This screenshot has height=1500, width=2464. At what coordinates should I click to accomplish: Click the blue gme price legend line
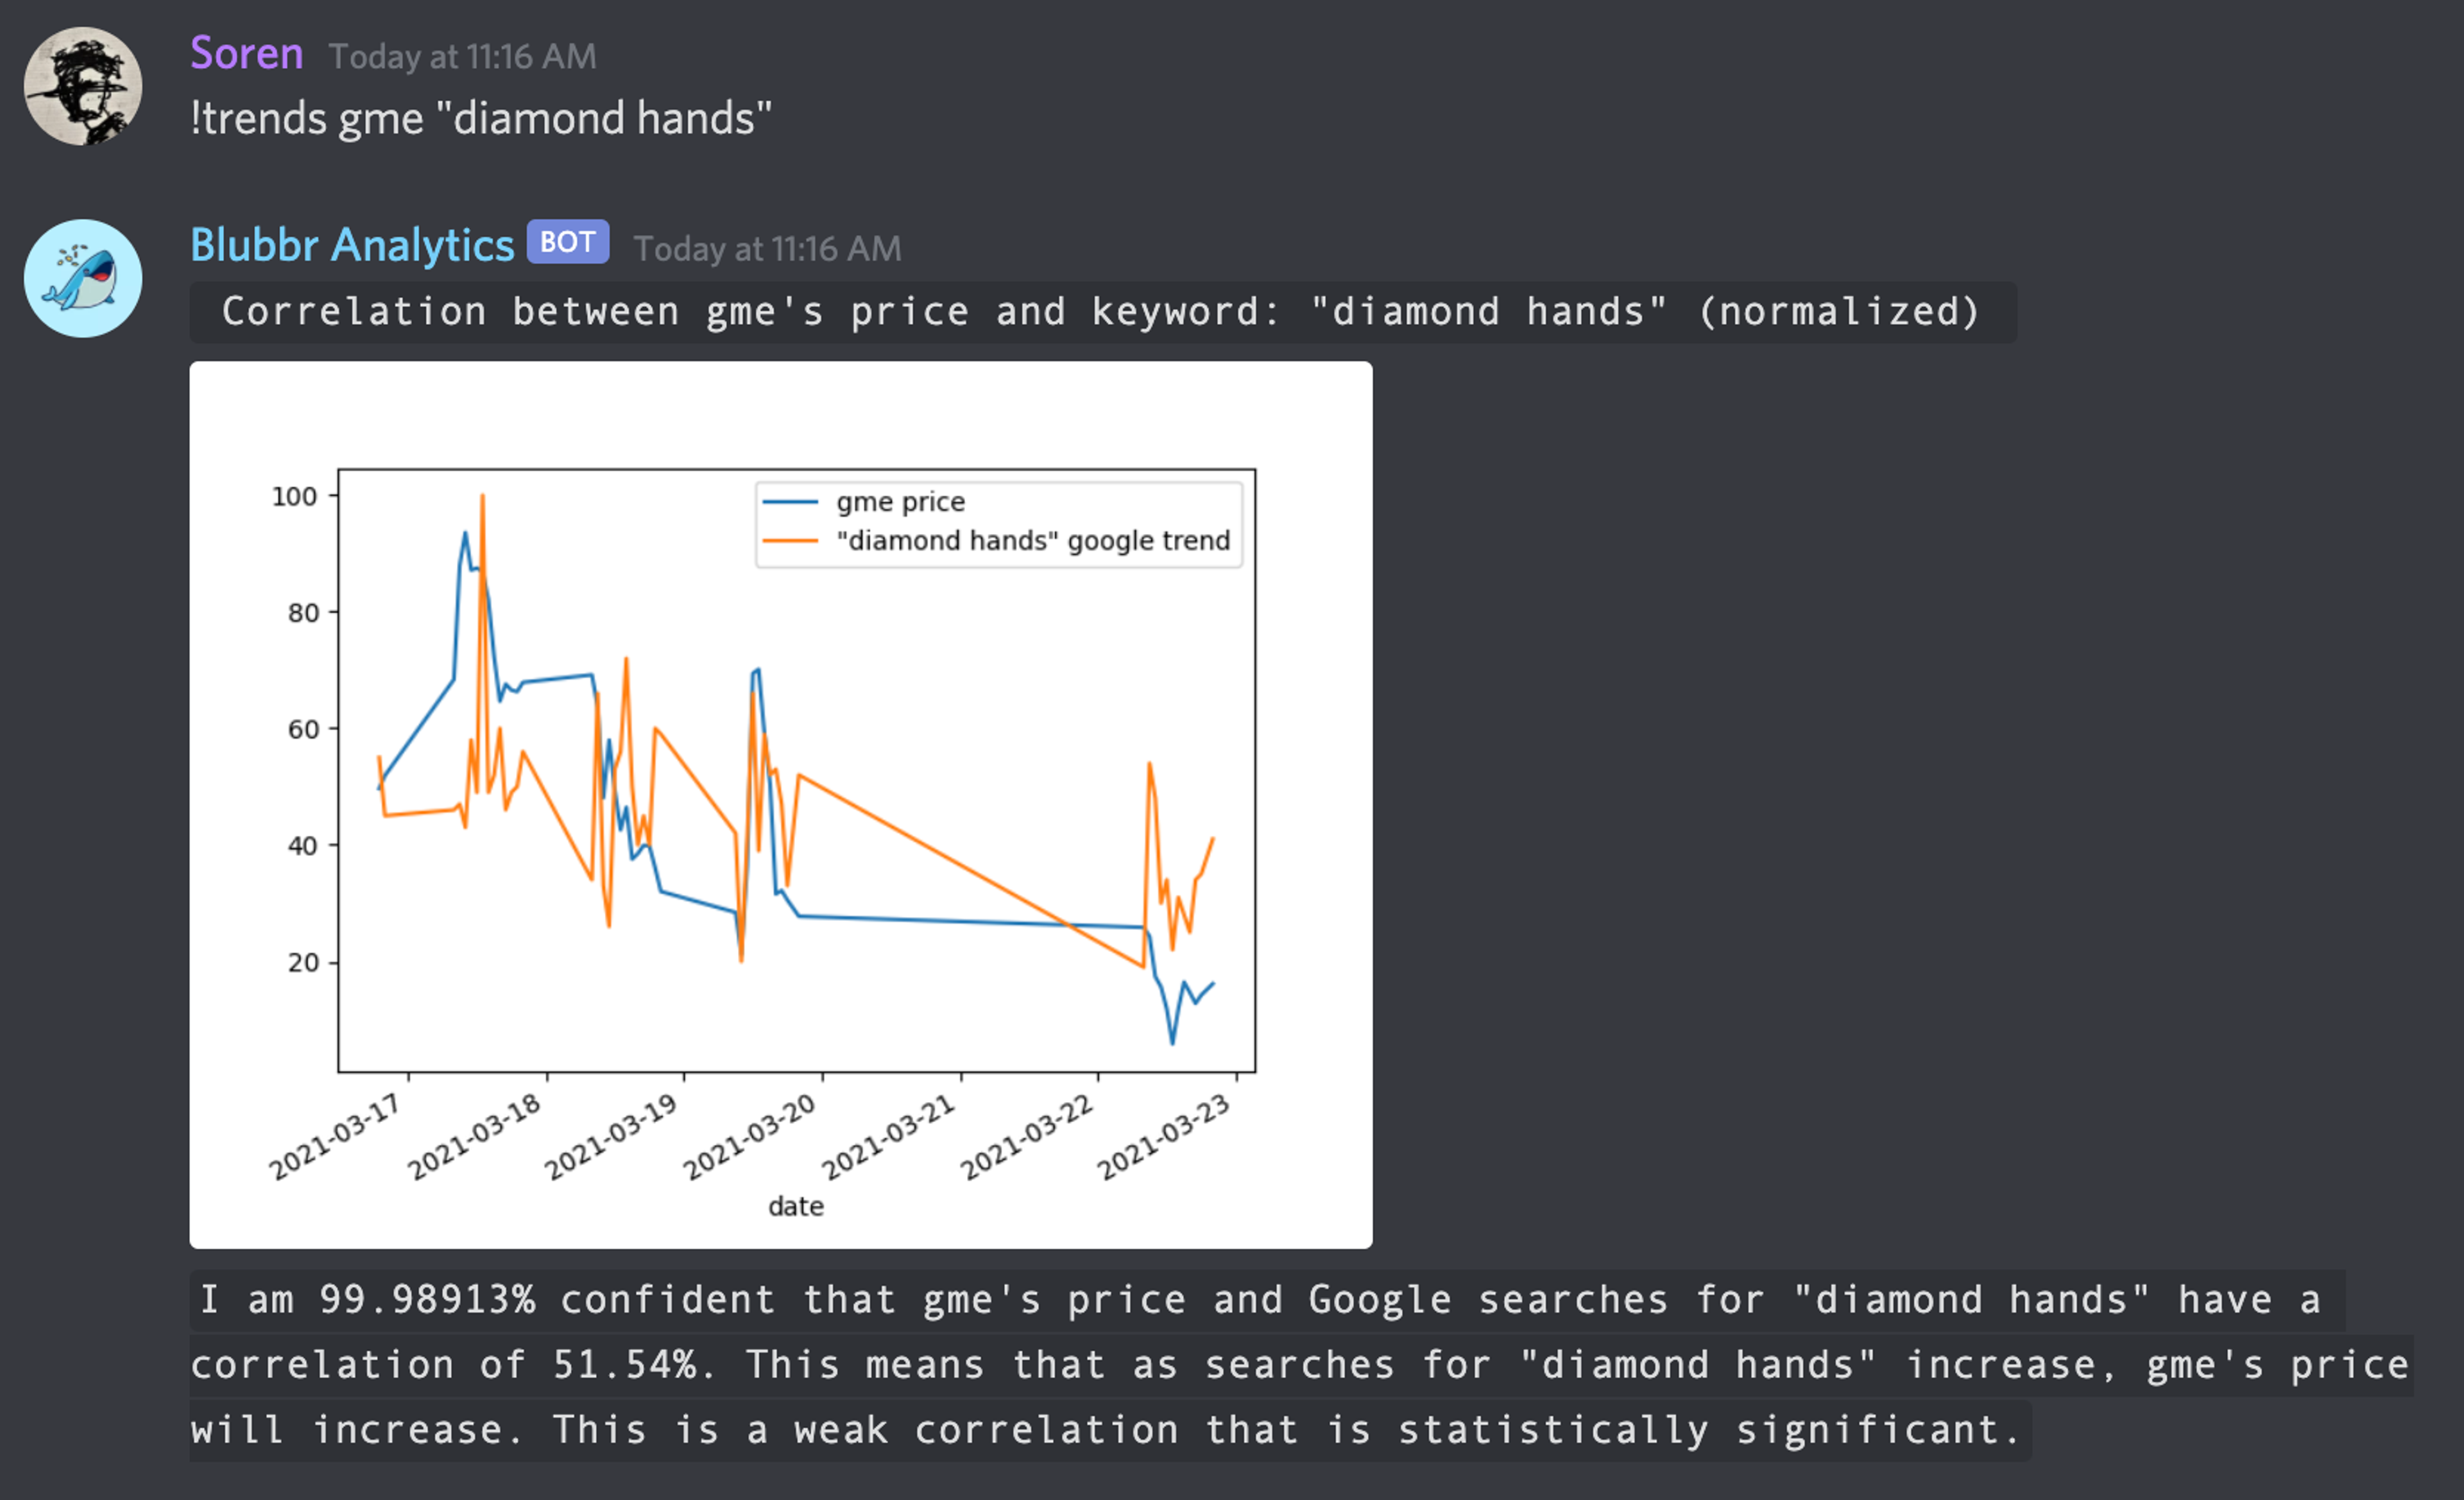tap(790, 502)
